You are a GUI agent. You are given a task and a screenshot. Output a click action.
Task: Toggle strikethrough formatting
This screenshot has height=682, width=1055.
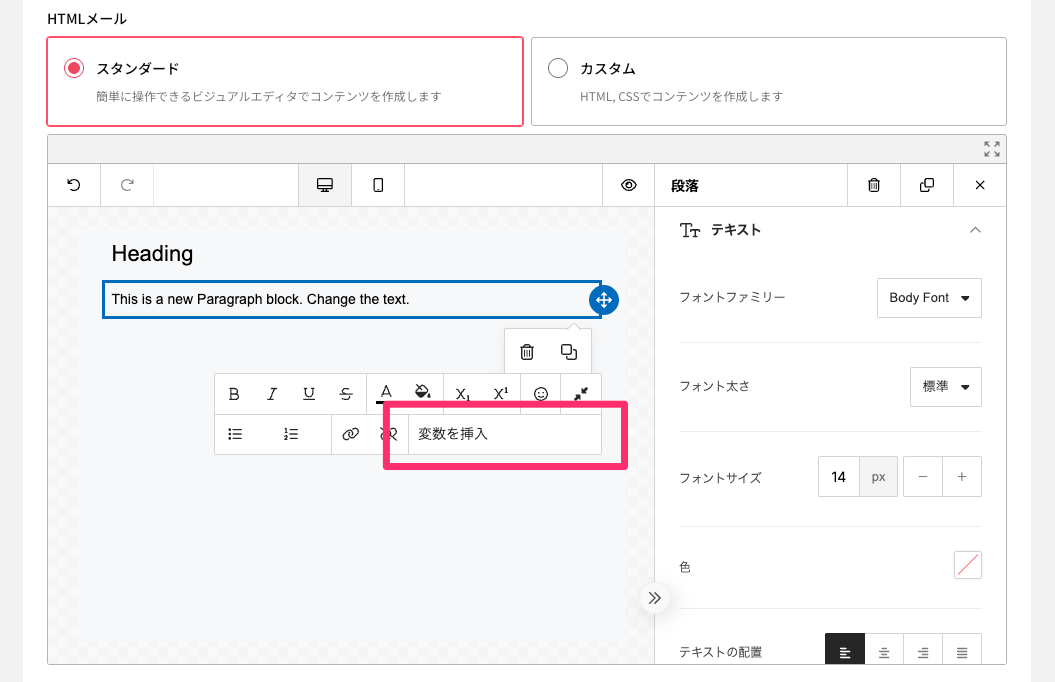coord(346,394)
